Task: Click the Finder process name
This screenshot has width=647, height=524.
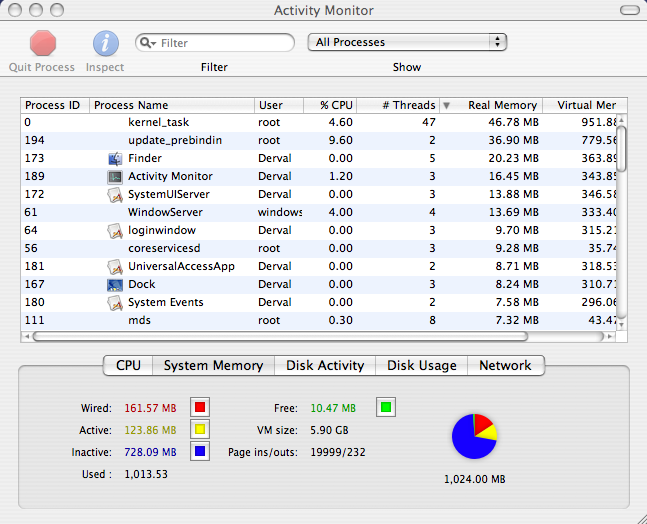Action: (x=145, y=158)
